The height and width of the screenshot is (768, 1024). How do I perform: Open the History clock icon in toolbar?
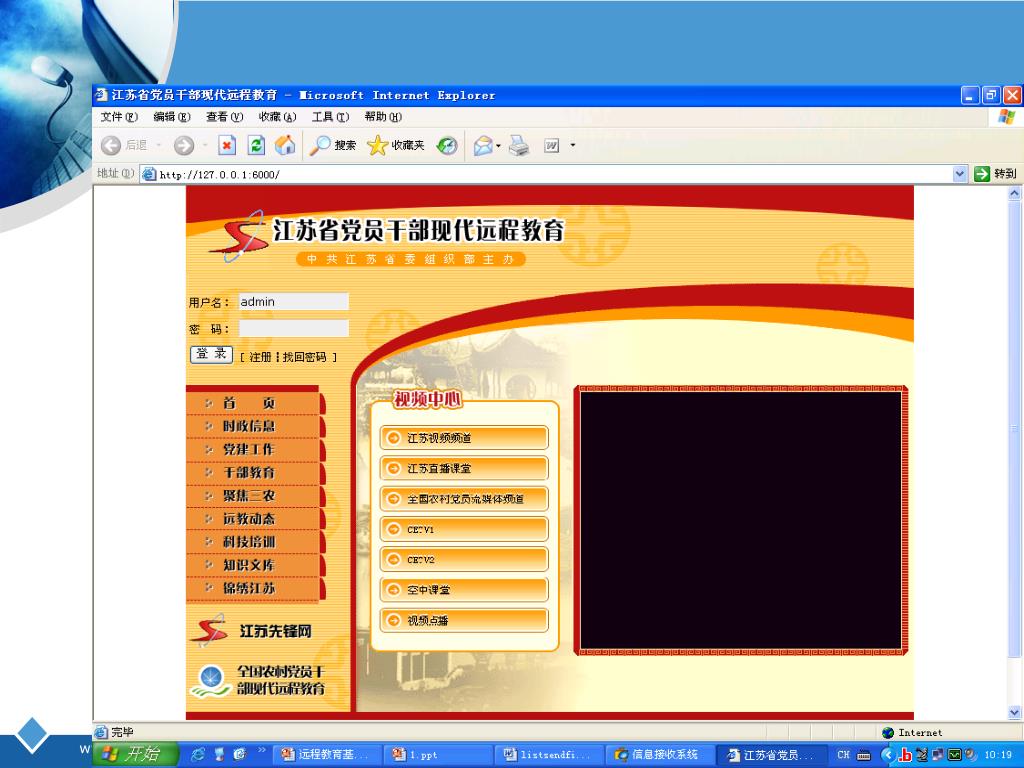(447, 145)
